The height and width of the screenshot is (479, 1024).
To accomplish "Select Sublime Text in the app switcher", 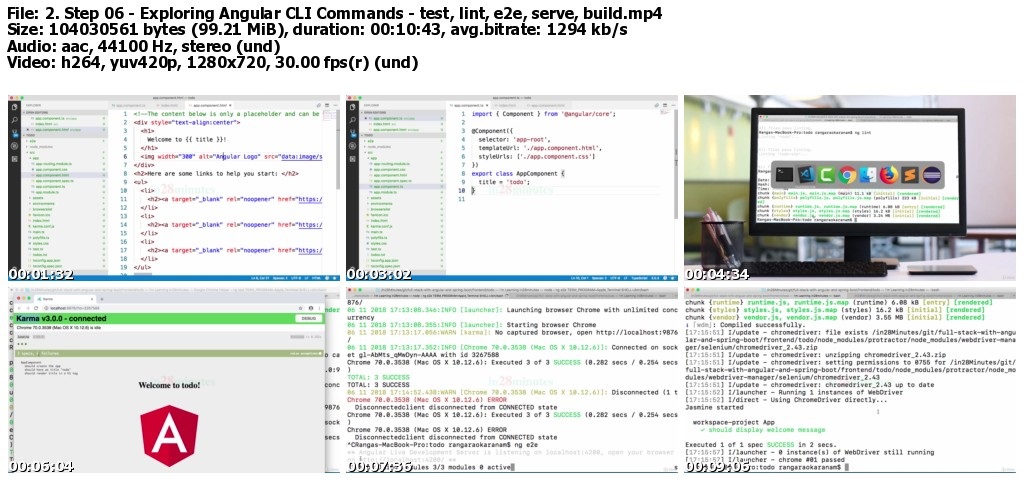I will tap(910, 174).
